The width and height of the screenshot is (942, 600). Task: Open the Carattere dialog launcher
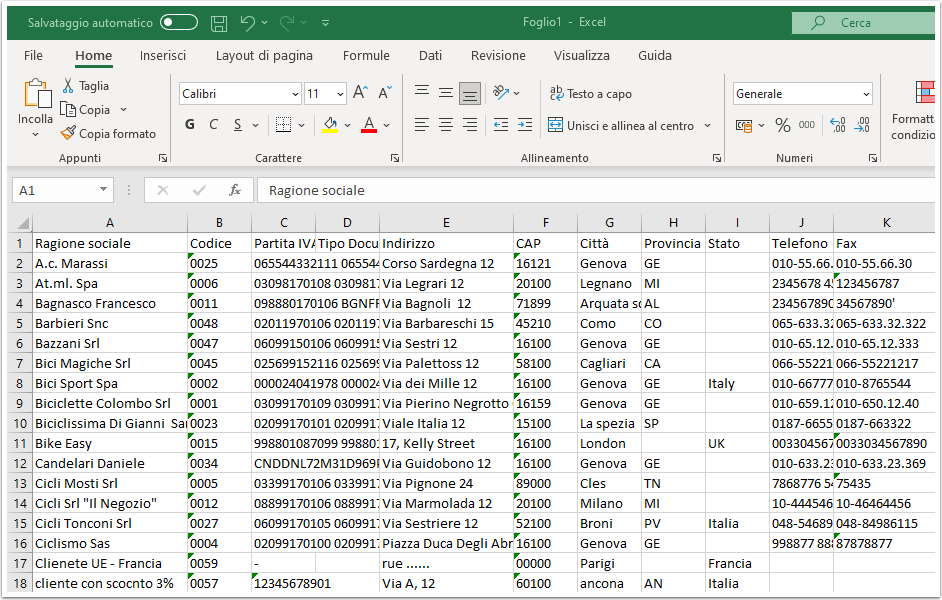coord(395,158)
